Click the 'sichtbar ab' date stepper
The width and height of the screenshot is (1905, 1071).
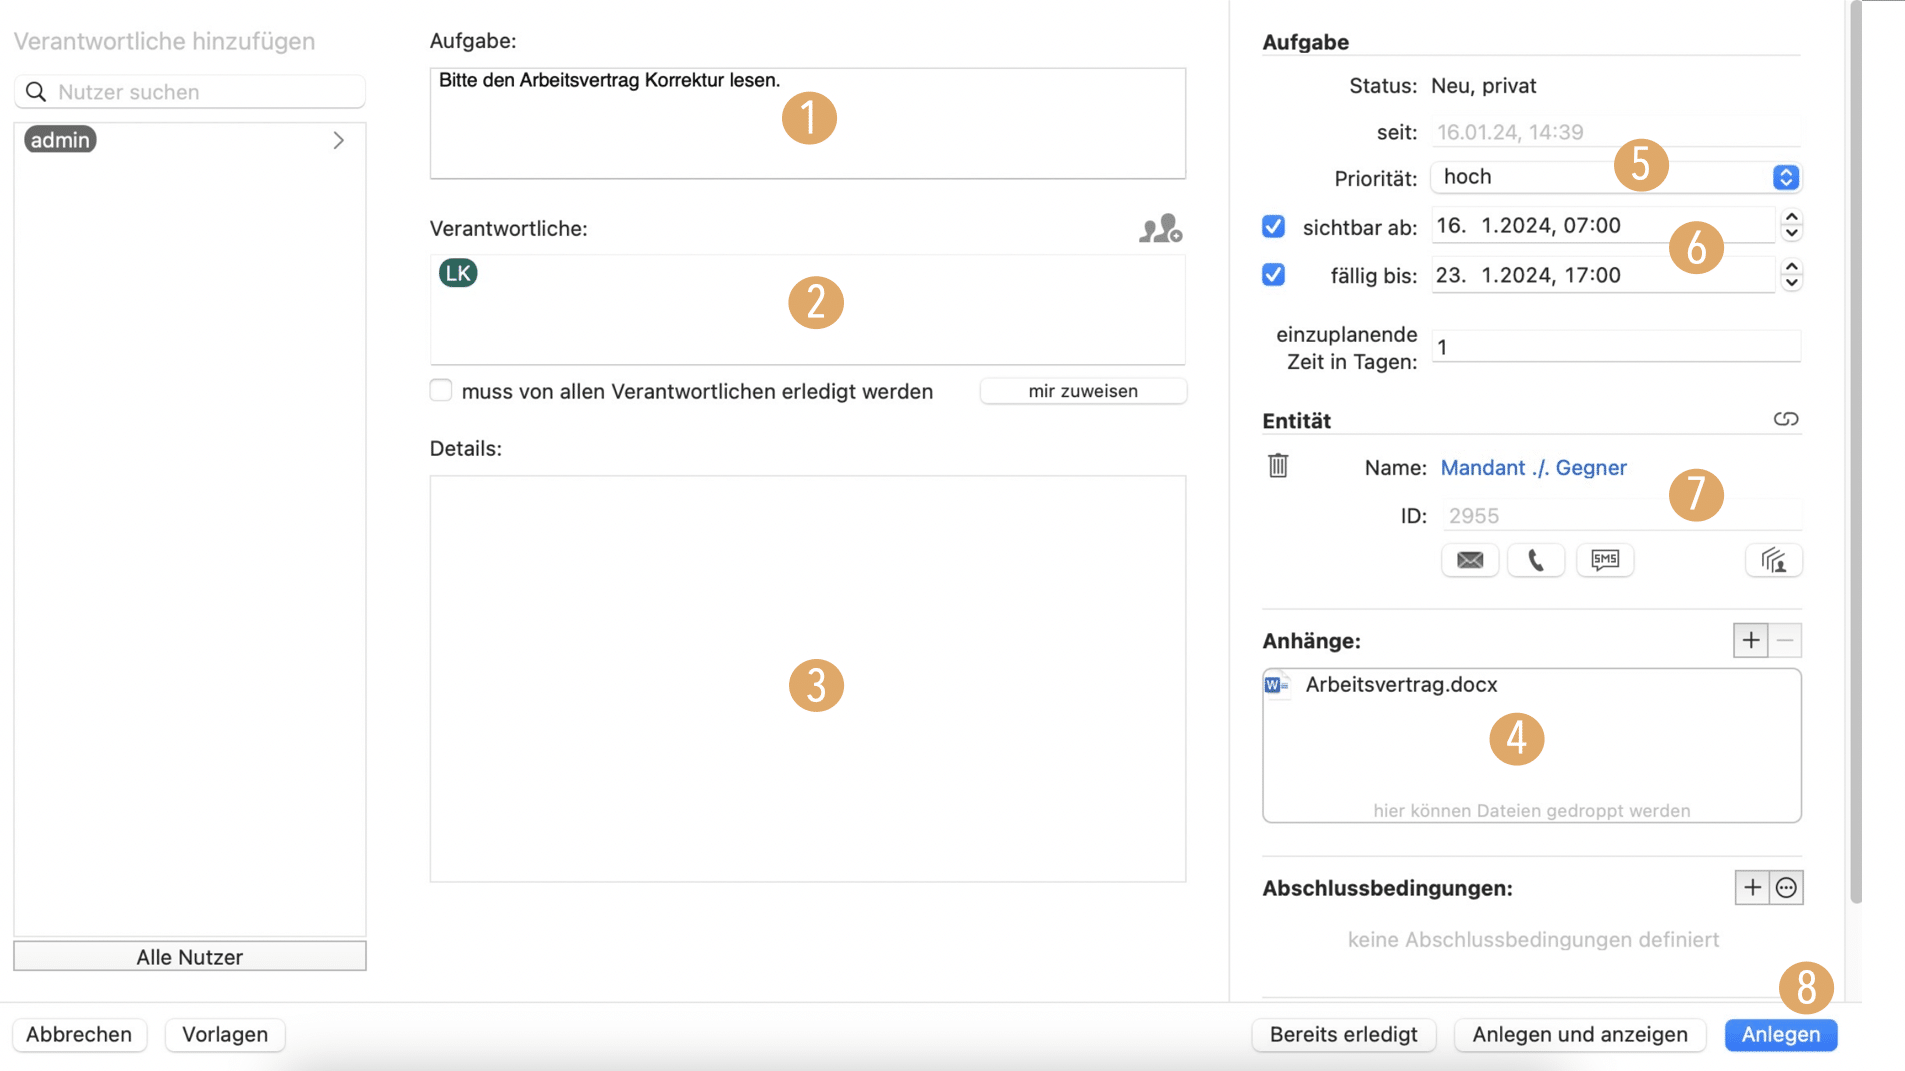pos(1791,225)
